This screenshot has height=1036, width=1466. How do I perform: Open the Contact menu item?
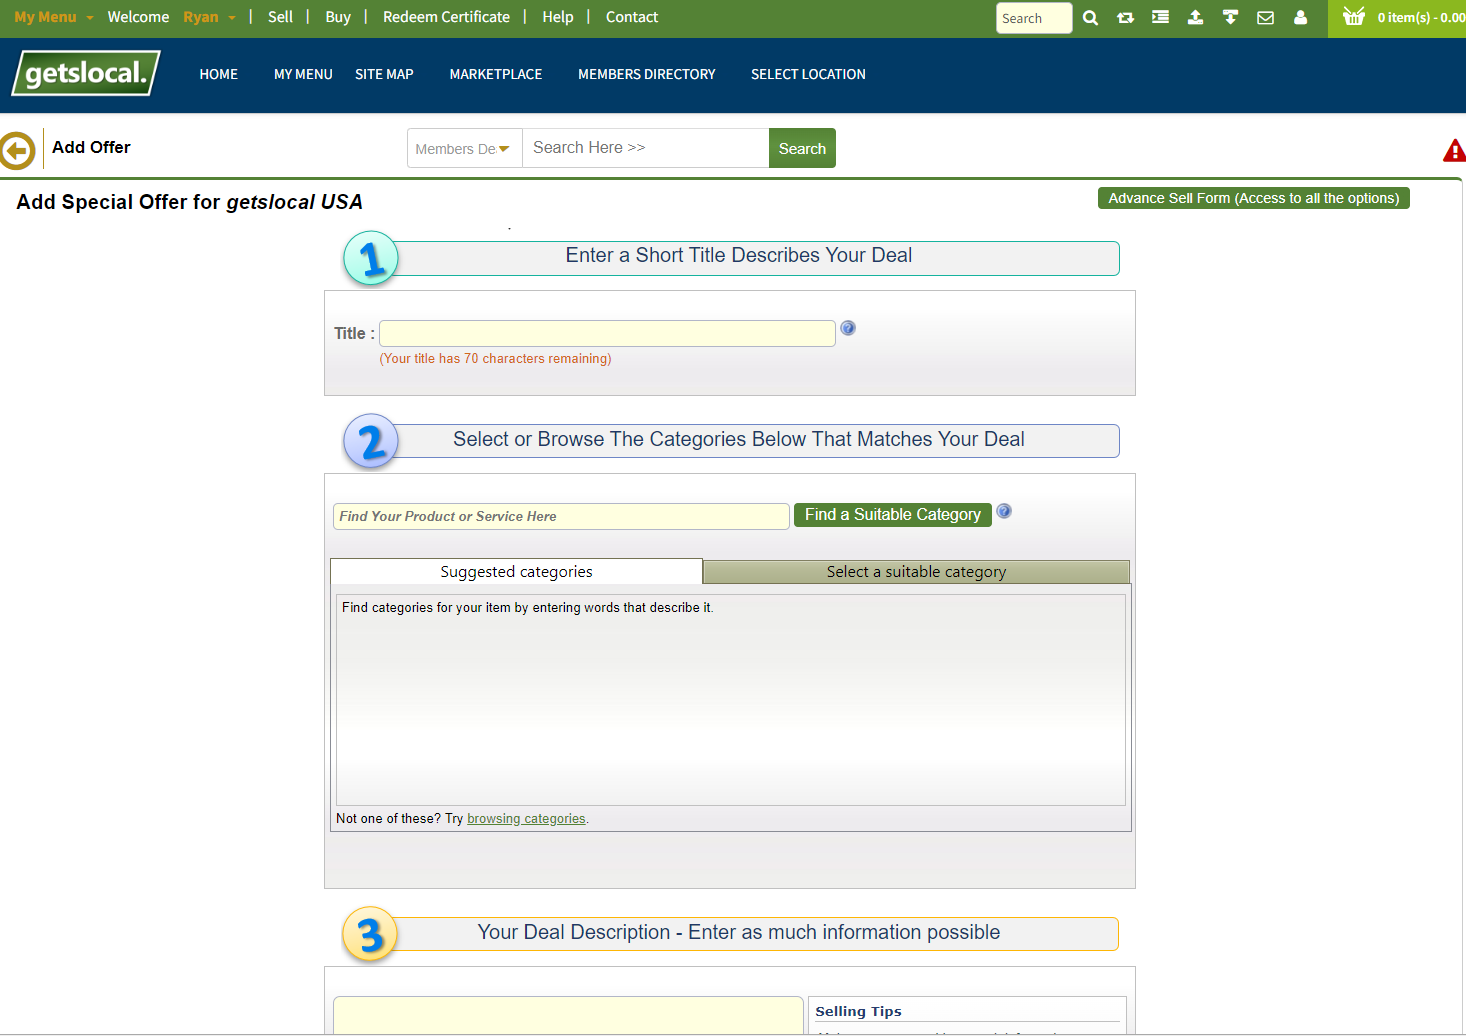click(632, 17)
